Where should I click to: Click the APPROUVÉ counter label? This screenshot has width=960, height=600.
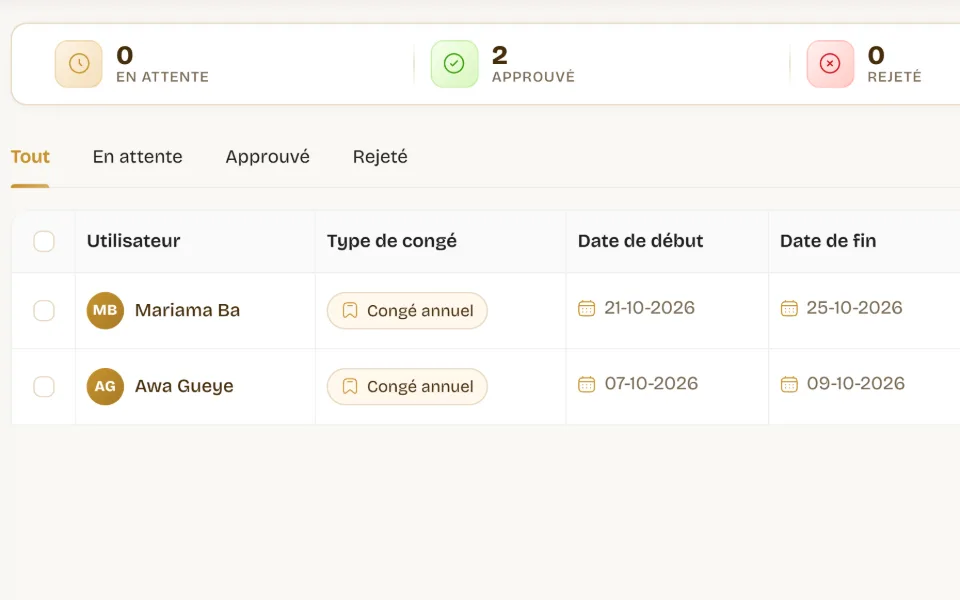click(x=533, y=77)
